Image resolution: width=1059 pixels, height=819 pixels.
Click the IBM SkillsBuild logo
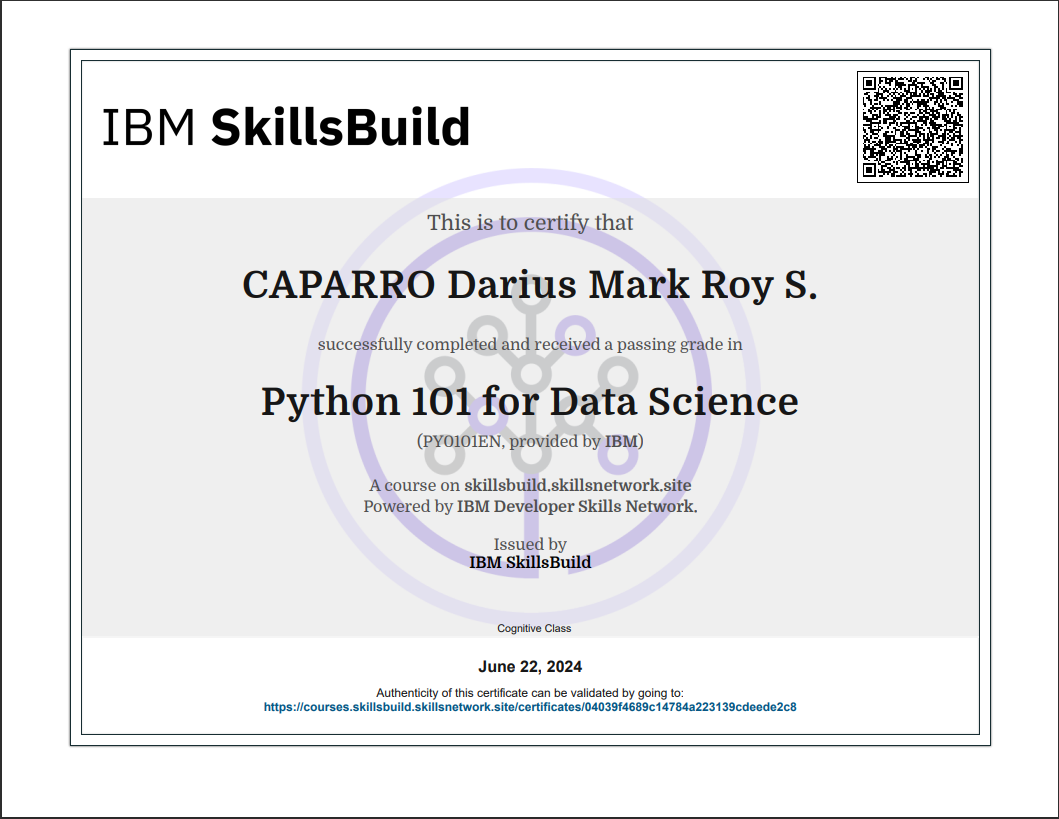(286, 126)
